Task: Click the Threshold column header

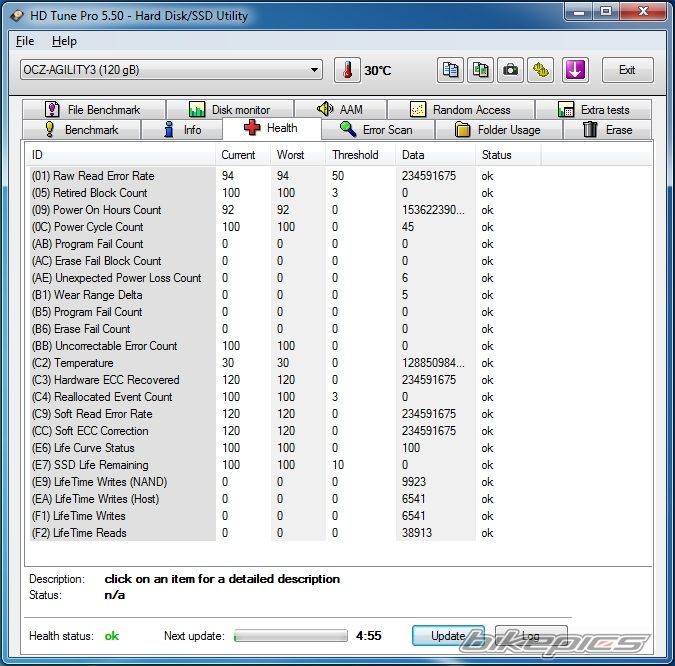Action: [x=355, y=155]
